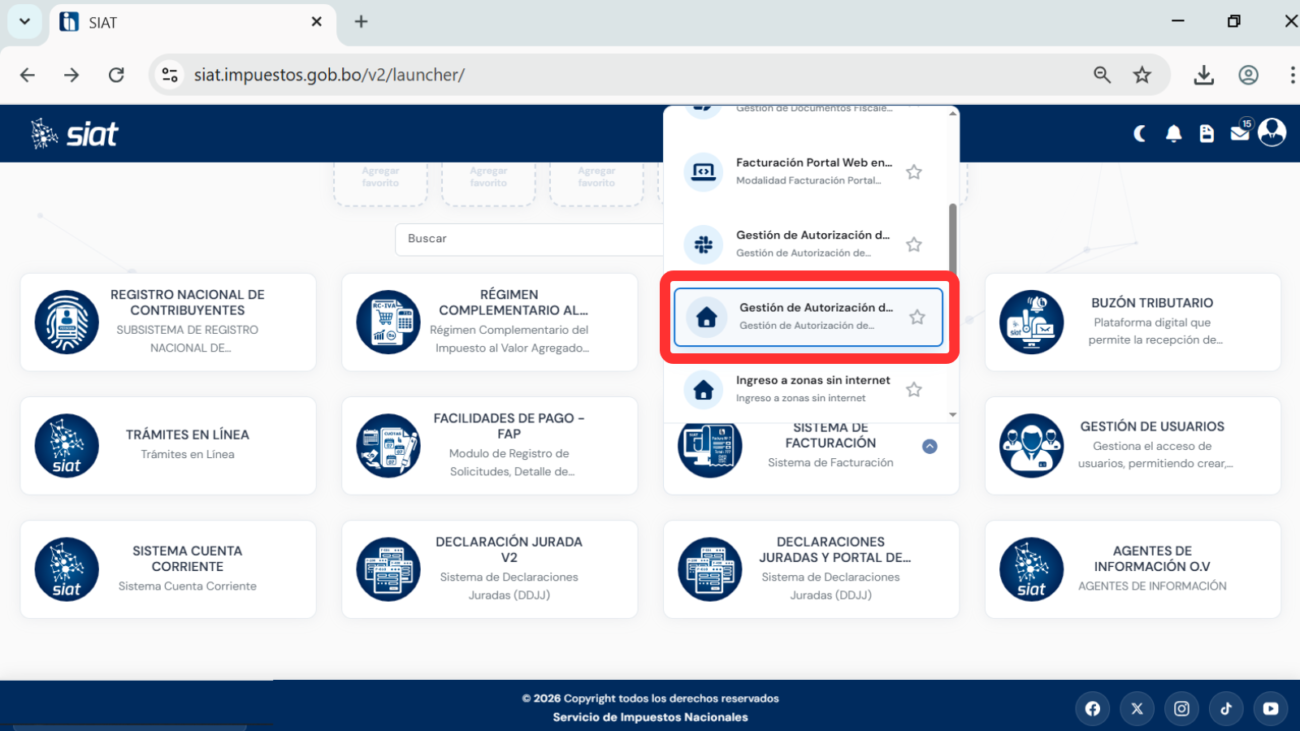Click the SIAT logo in header
1300x731 pixels.
(75, 133)
